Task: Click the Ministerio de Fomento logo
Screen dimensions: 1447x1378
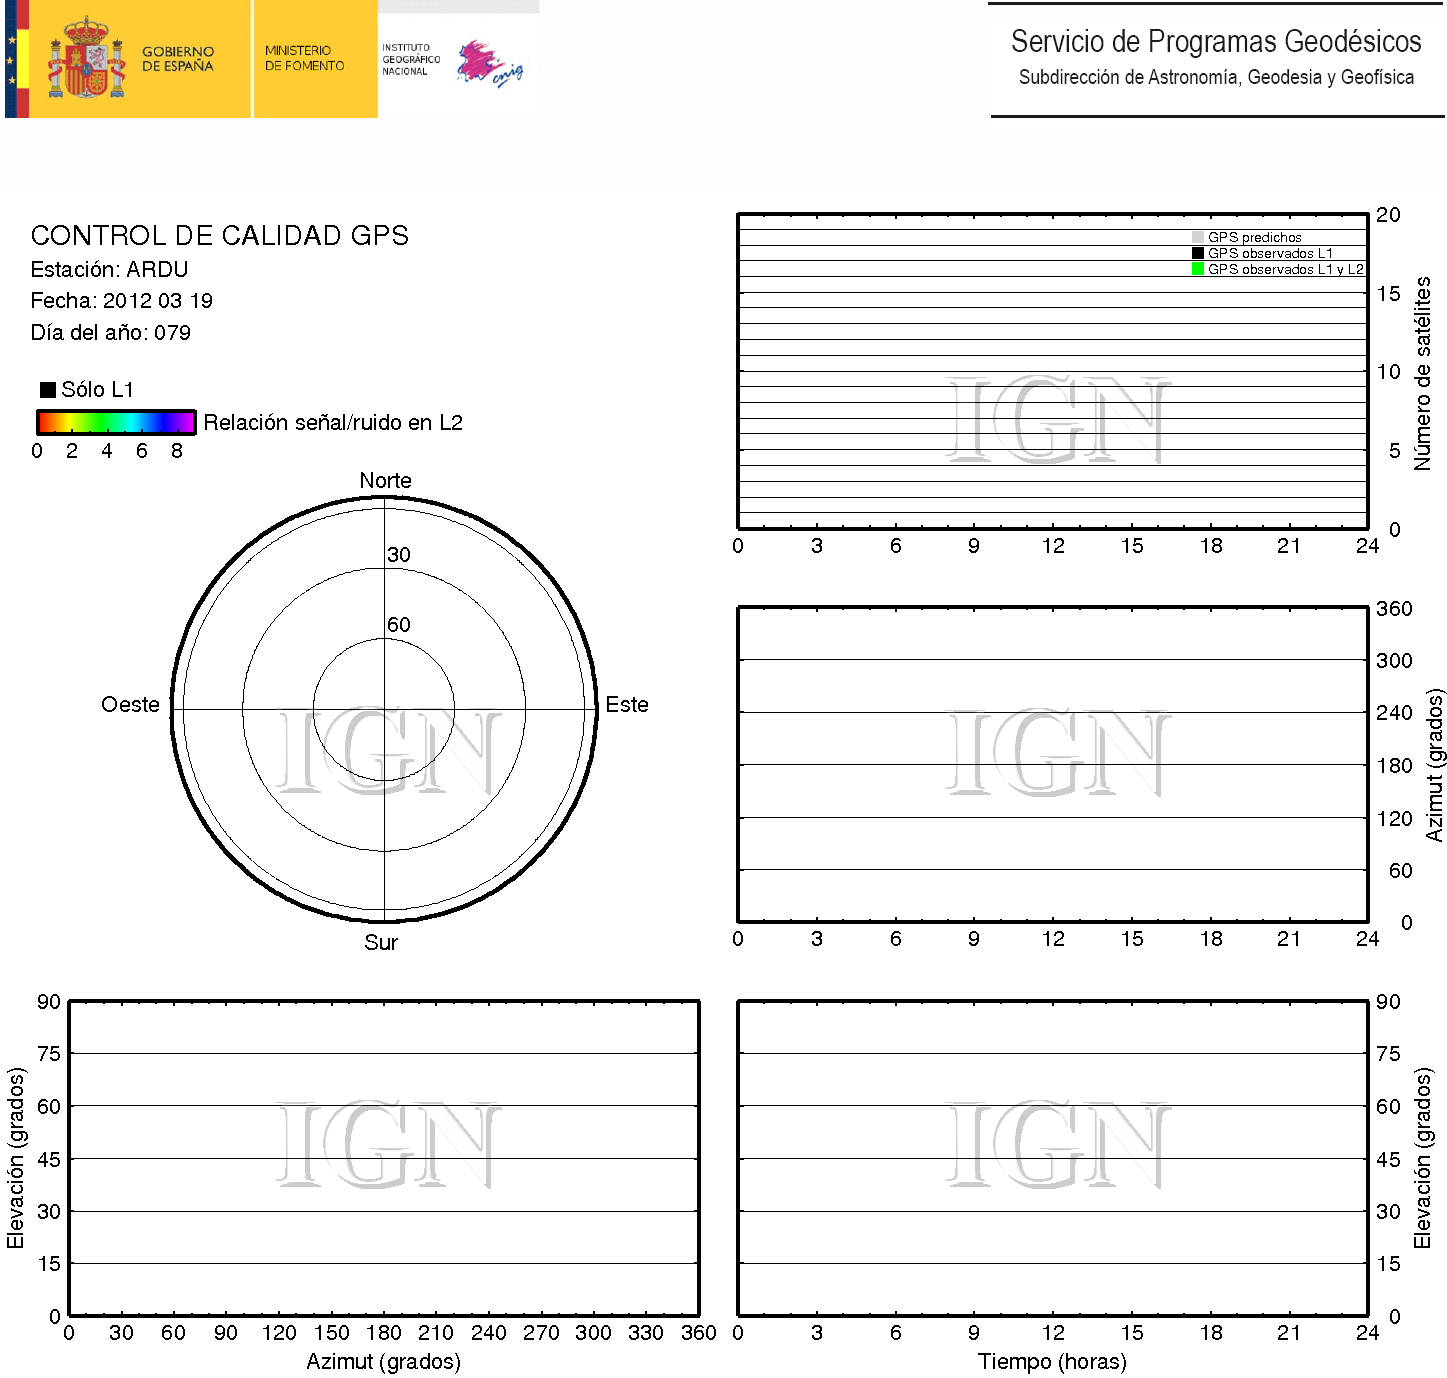Action: click(x=305, y=58)
